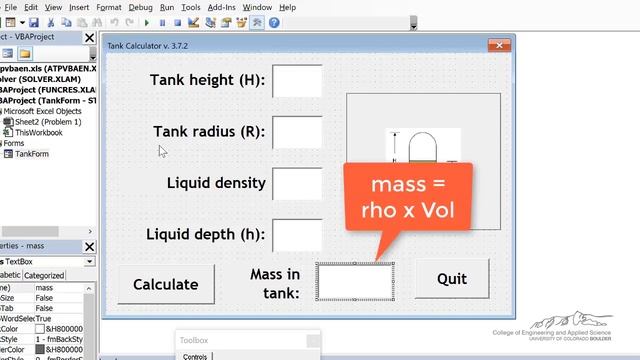Click the Break pause icon
Screen dimensions: 640x360
click(162, 22)
